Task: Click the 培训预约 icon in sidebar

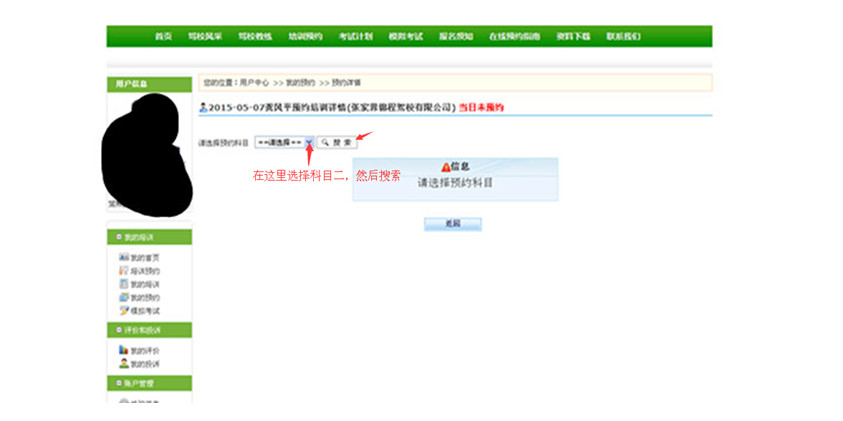Action: [x=124, y=271]
